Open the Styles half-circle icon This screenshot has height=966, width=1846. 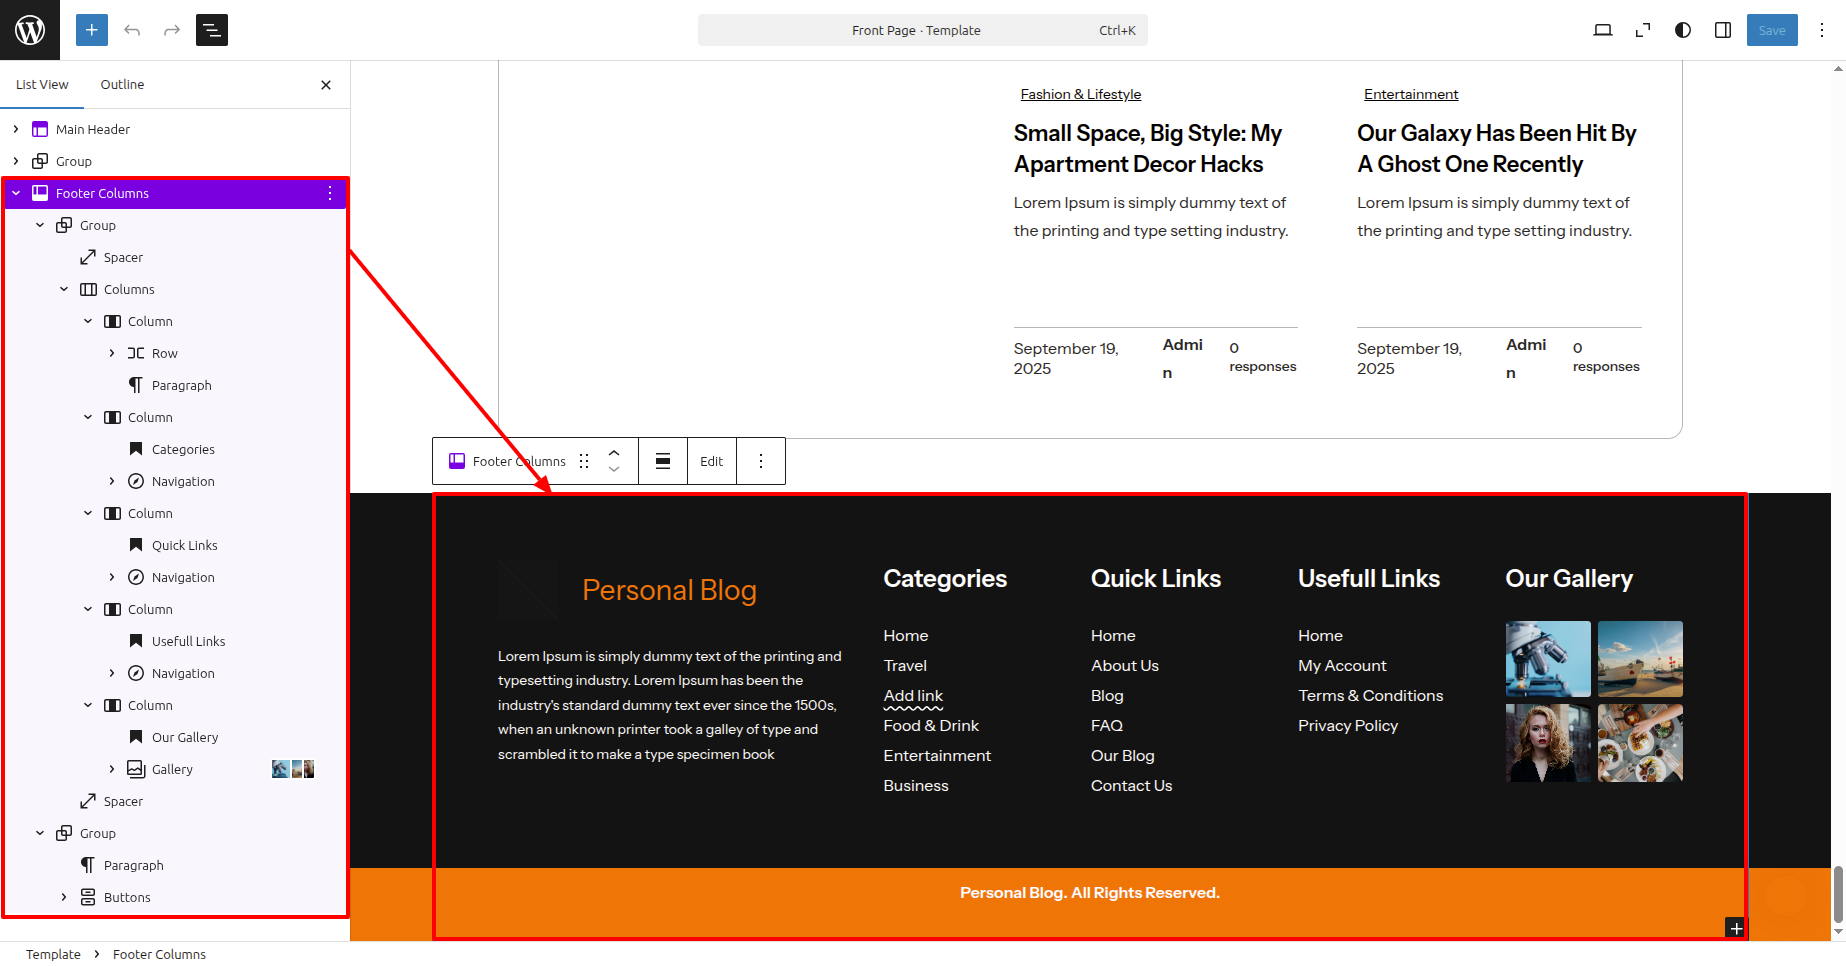click(x=1683, y=30)
